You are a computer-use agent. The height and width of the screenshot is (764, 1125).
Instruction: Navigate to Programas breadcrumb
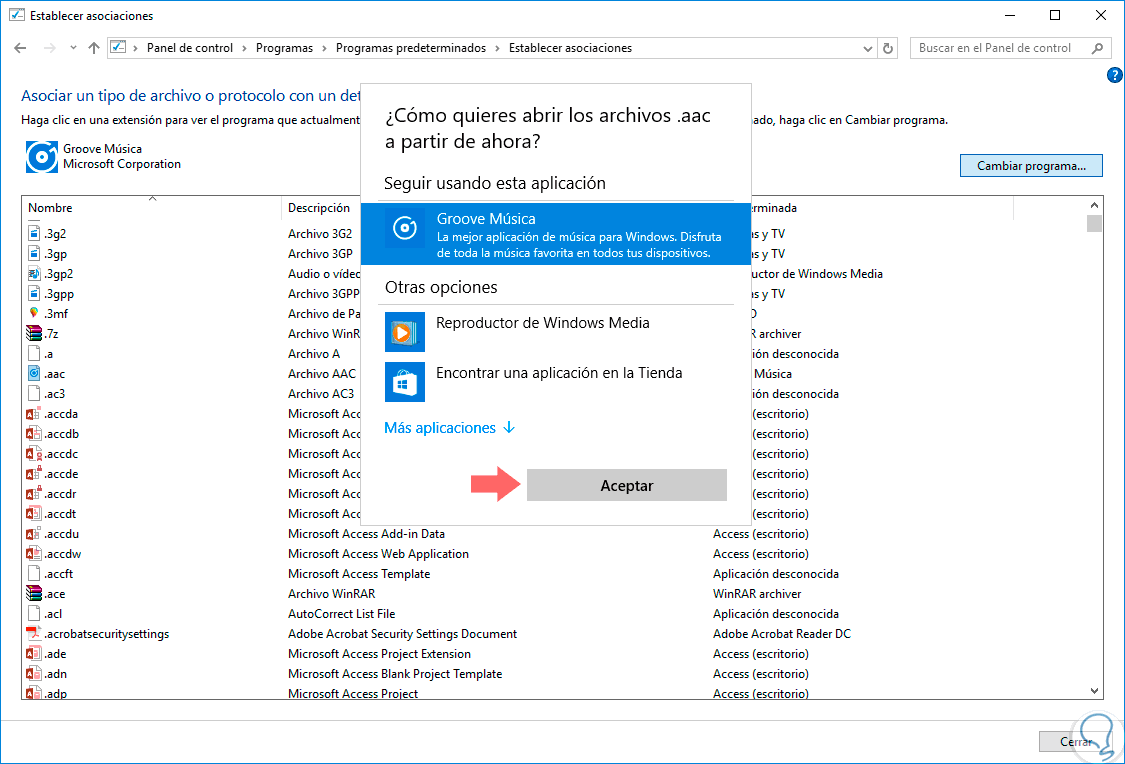click(x=284, y=48)
